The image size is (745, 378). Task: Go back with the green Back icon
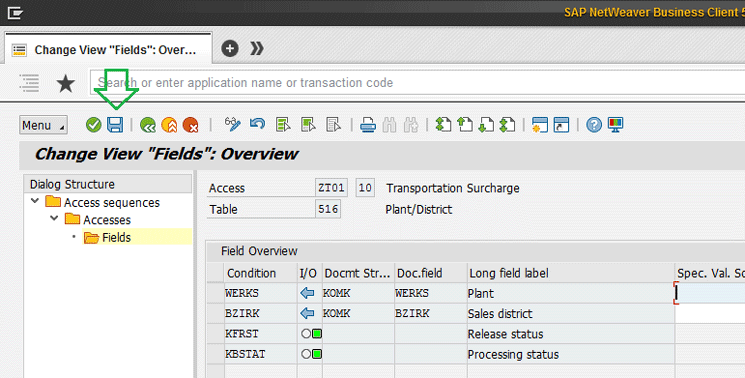tap(148, 125)
